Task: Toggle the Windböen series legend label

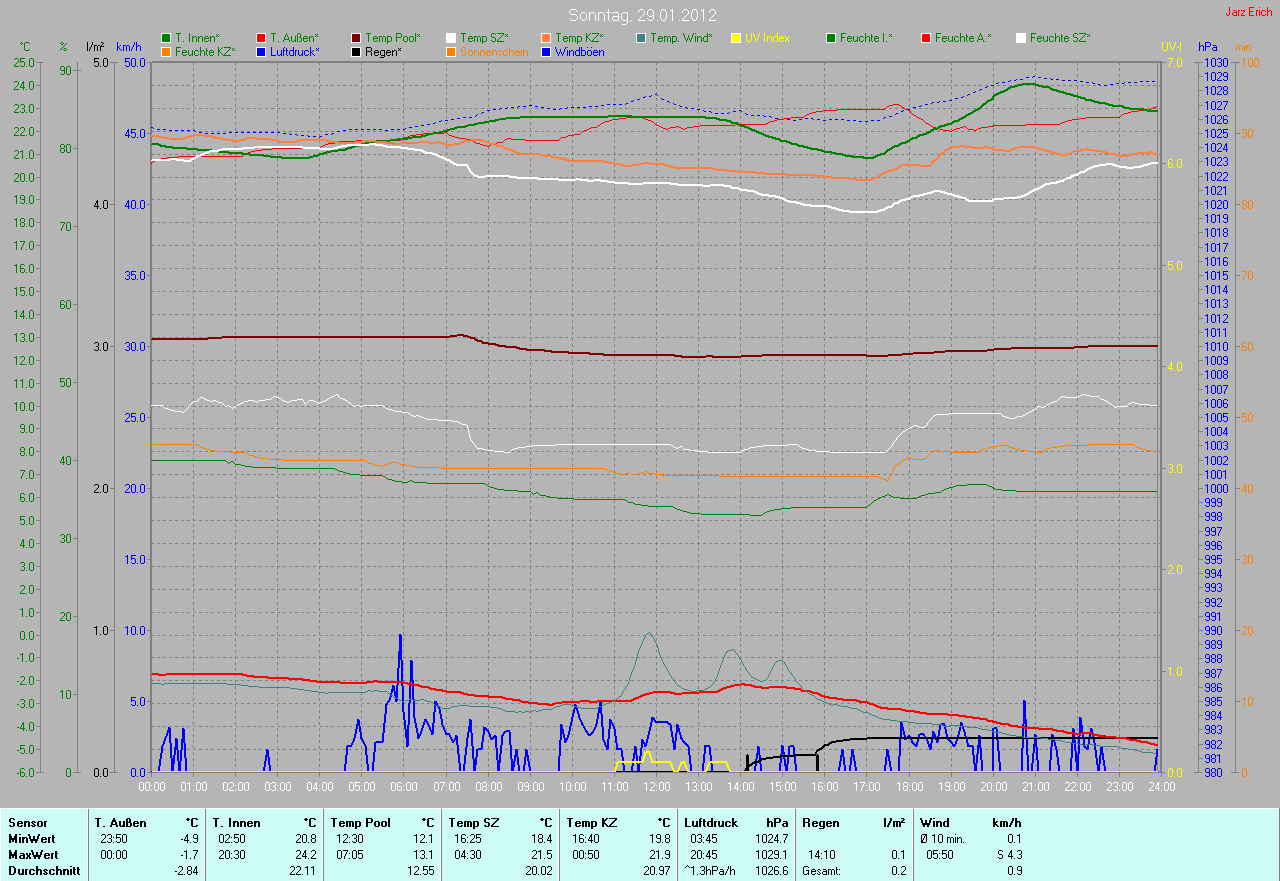Action: click(x=579, y=52)
